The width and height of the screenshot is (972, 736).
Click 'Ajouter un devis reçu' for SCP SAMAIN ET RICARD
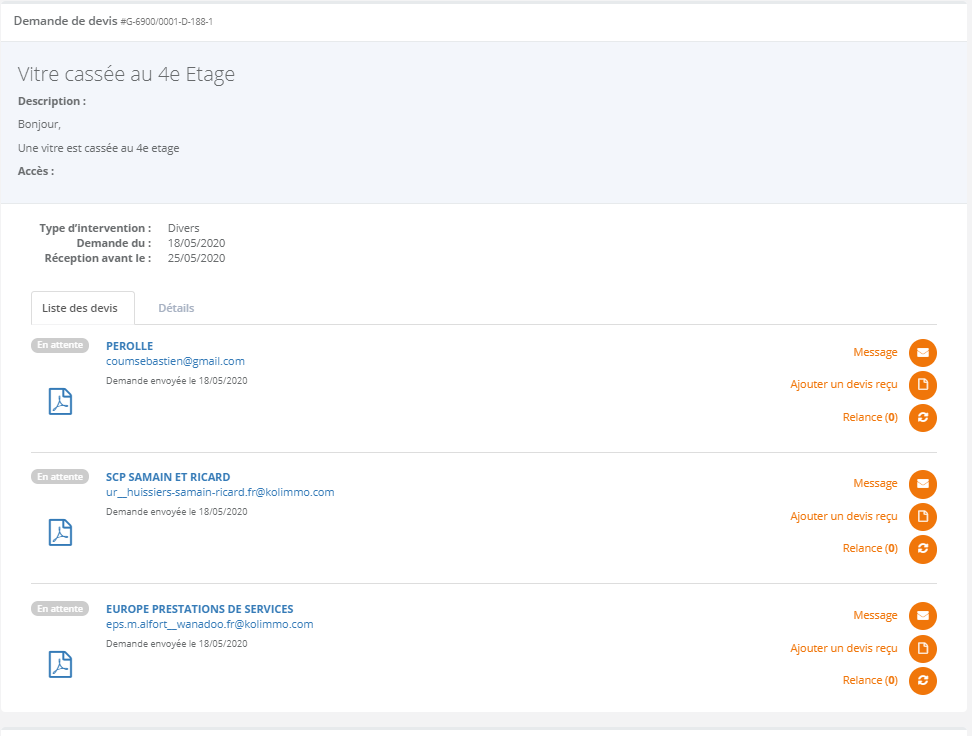click(844, 516)
